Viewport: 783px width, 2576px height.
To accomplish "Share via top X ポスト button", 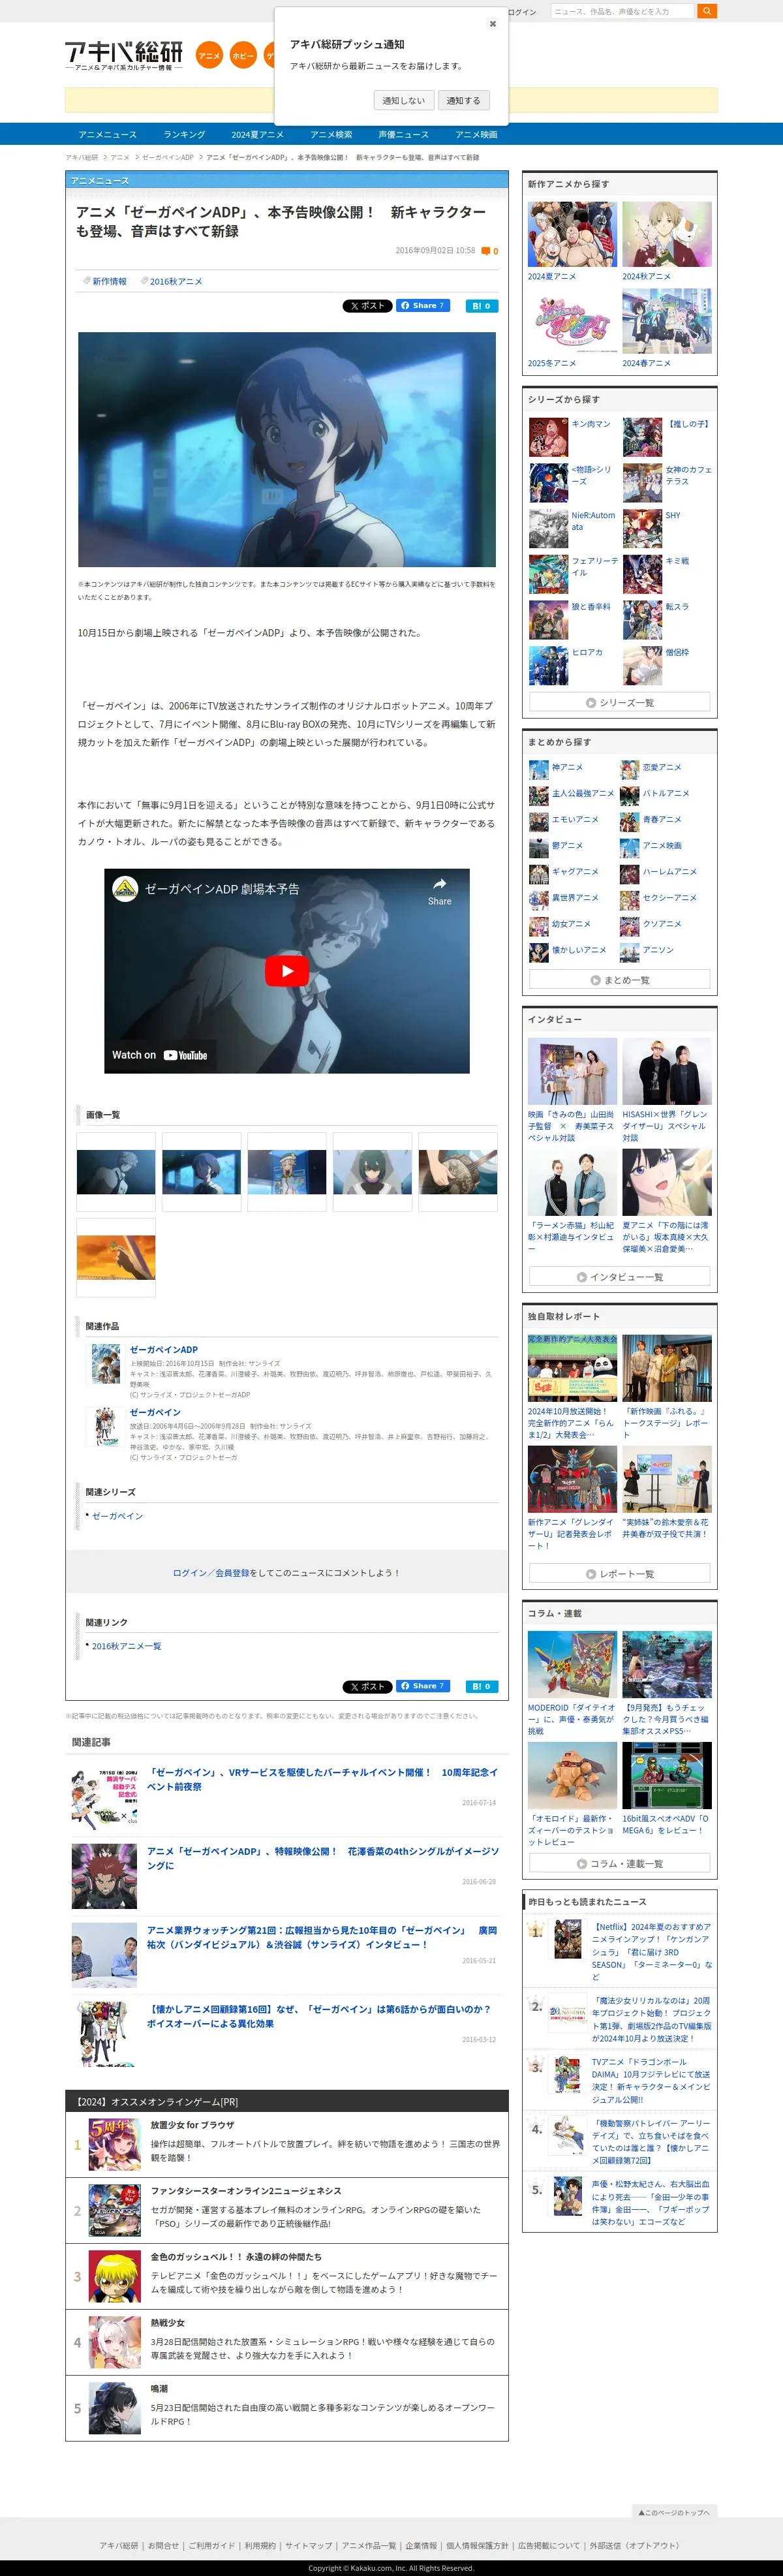I will [367, 306].
